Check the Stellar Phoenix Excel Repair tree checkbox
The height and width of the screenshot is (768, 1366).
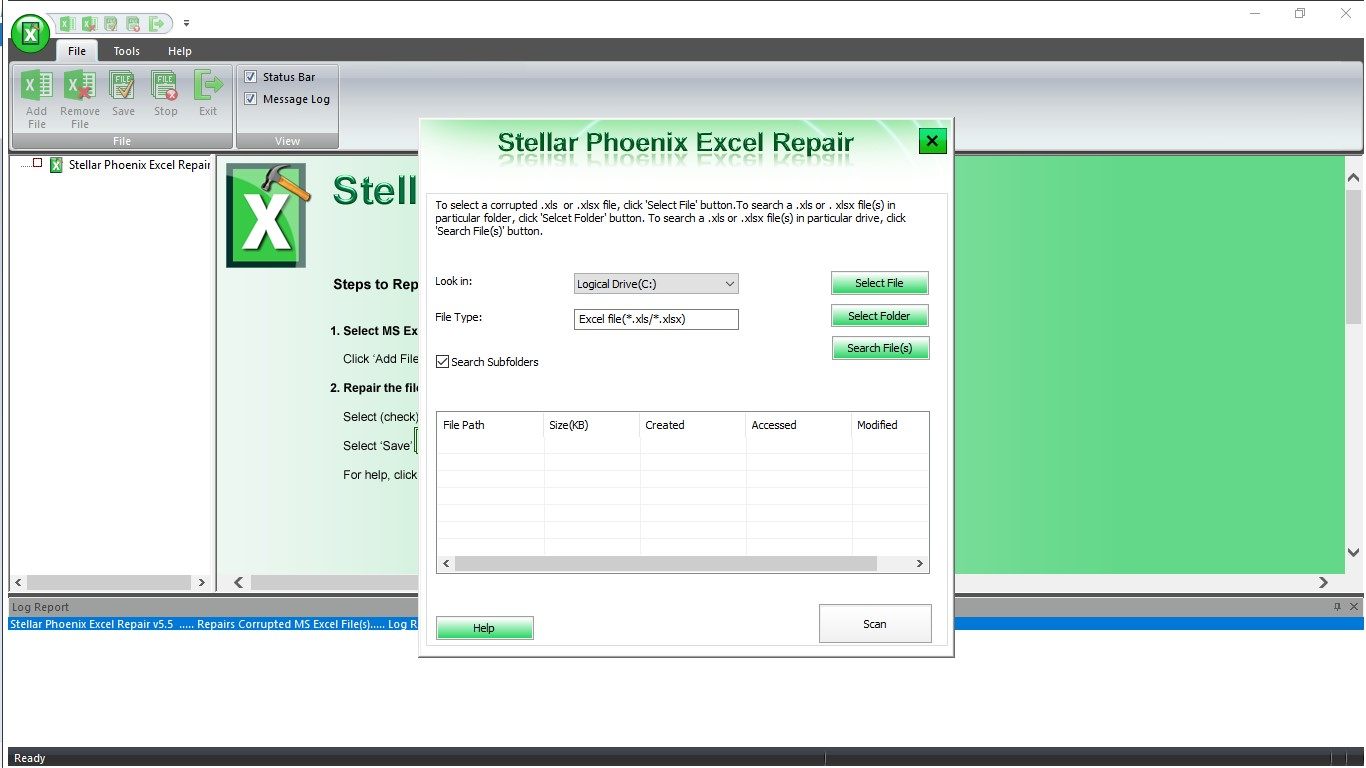click(38, 163)
